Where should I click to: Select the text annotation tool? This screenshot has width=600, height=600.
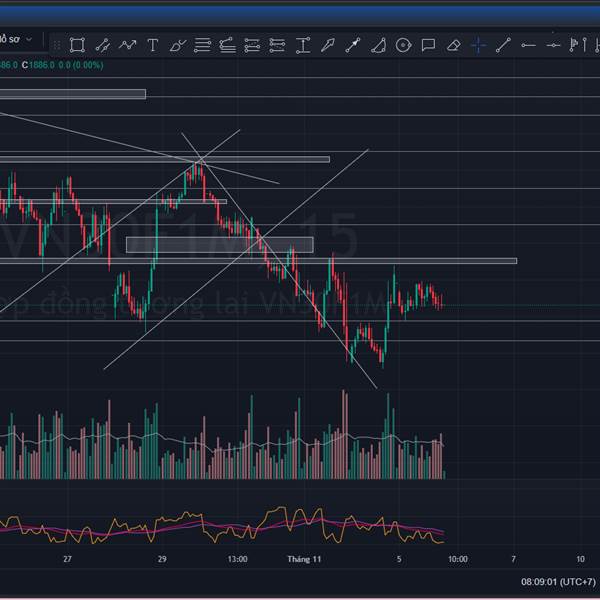[153, 45]
